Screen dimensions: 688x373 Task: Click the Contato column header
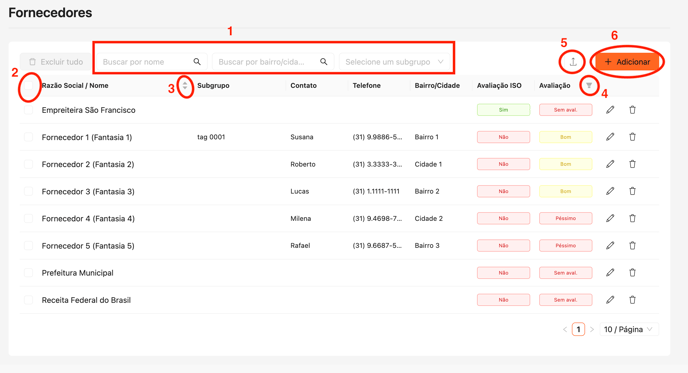click(304, 86)
